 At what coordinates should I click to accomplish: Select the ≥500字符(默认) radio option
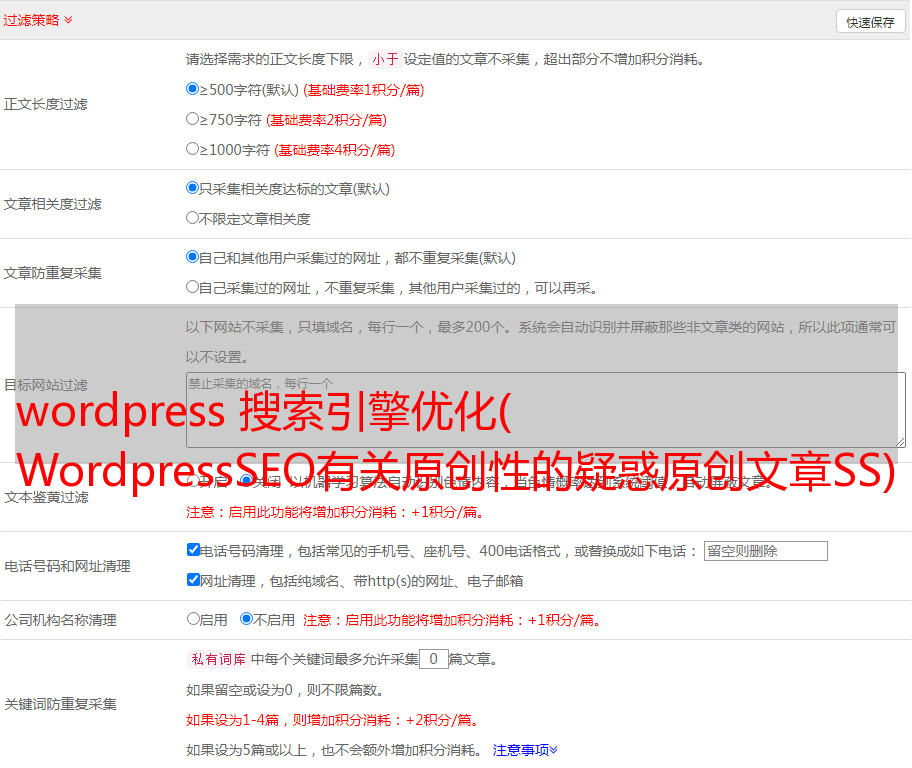pos(193,89)
